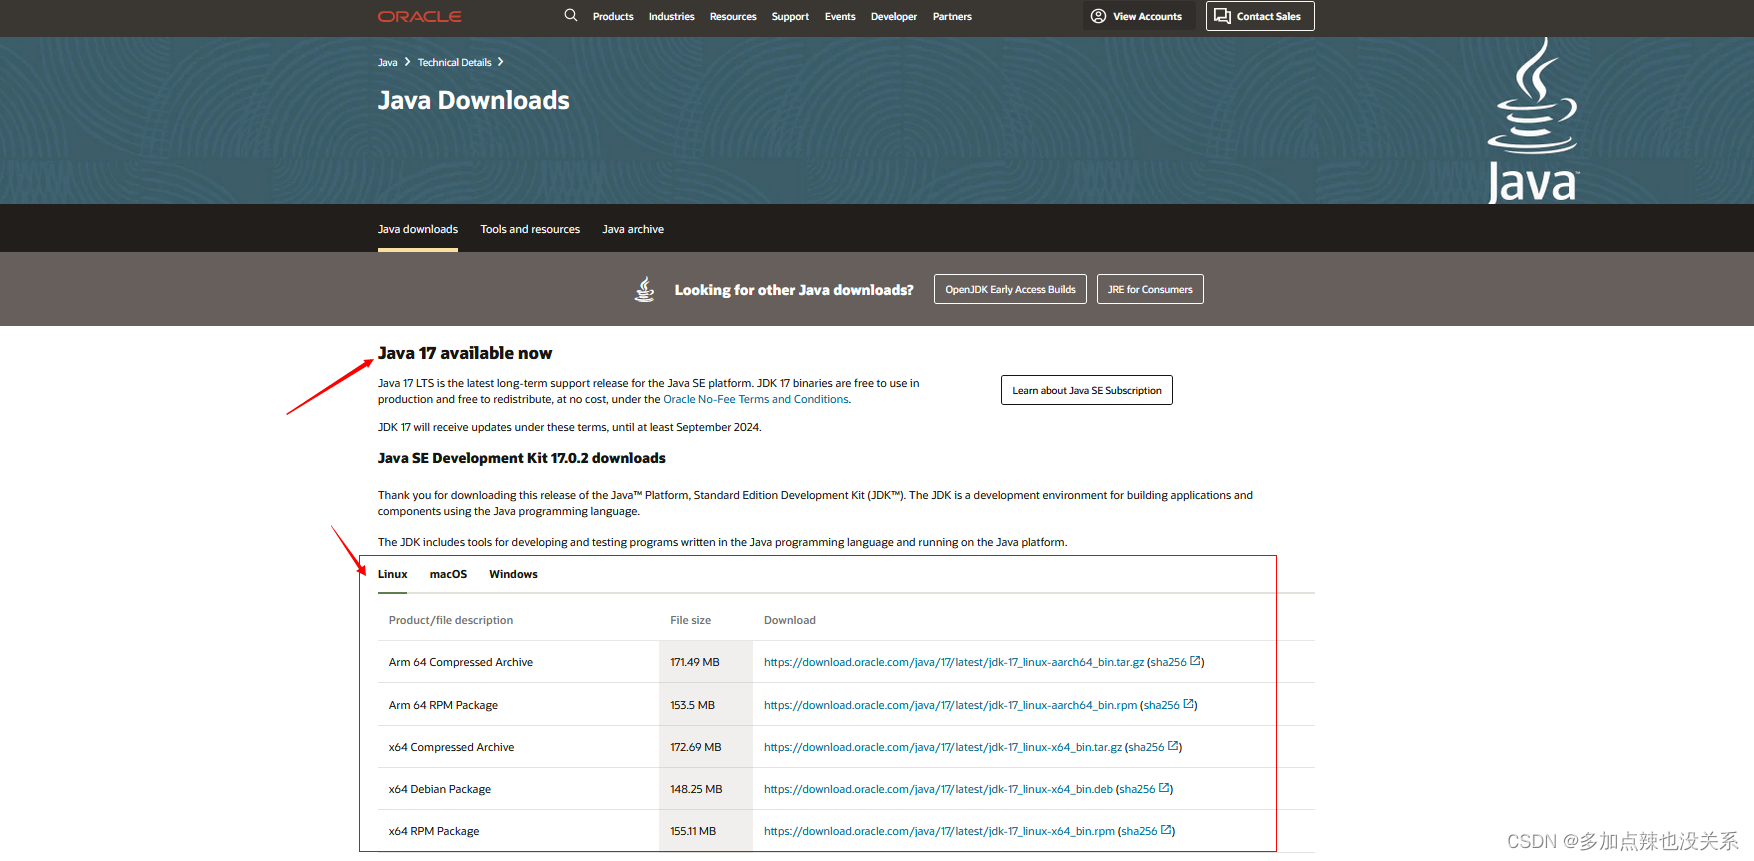This screenshot has height=861, width=1754.
Task: Select the Windows platform tab
Action: coord(513,574)
